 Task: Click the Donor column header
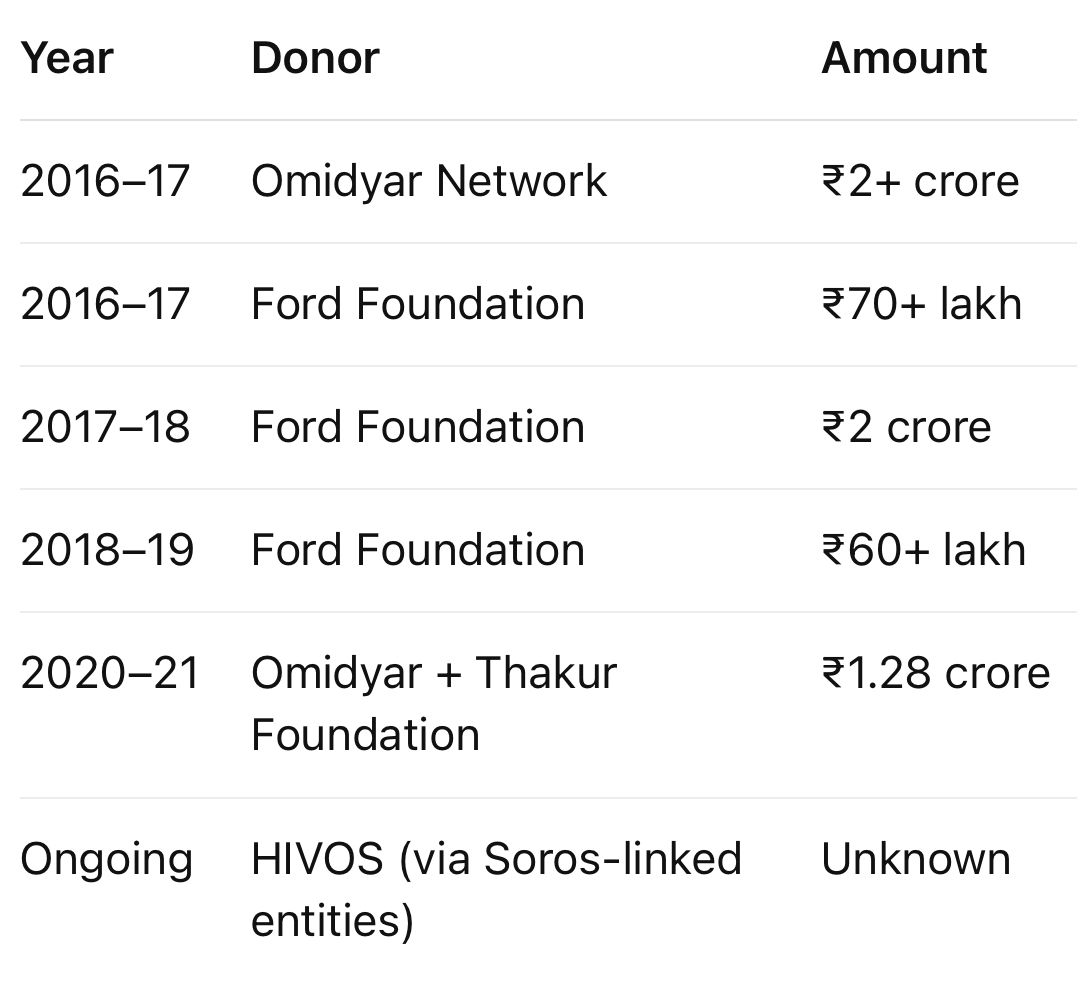click(x=315, y=58)
